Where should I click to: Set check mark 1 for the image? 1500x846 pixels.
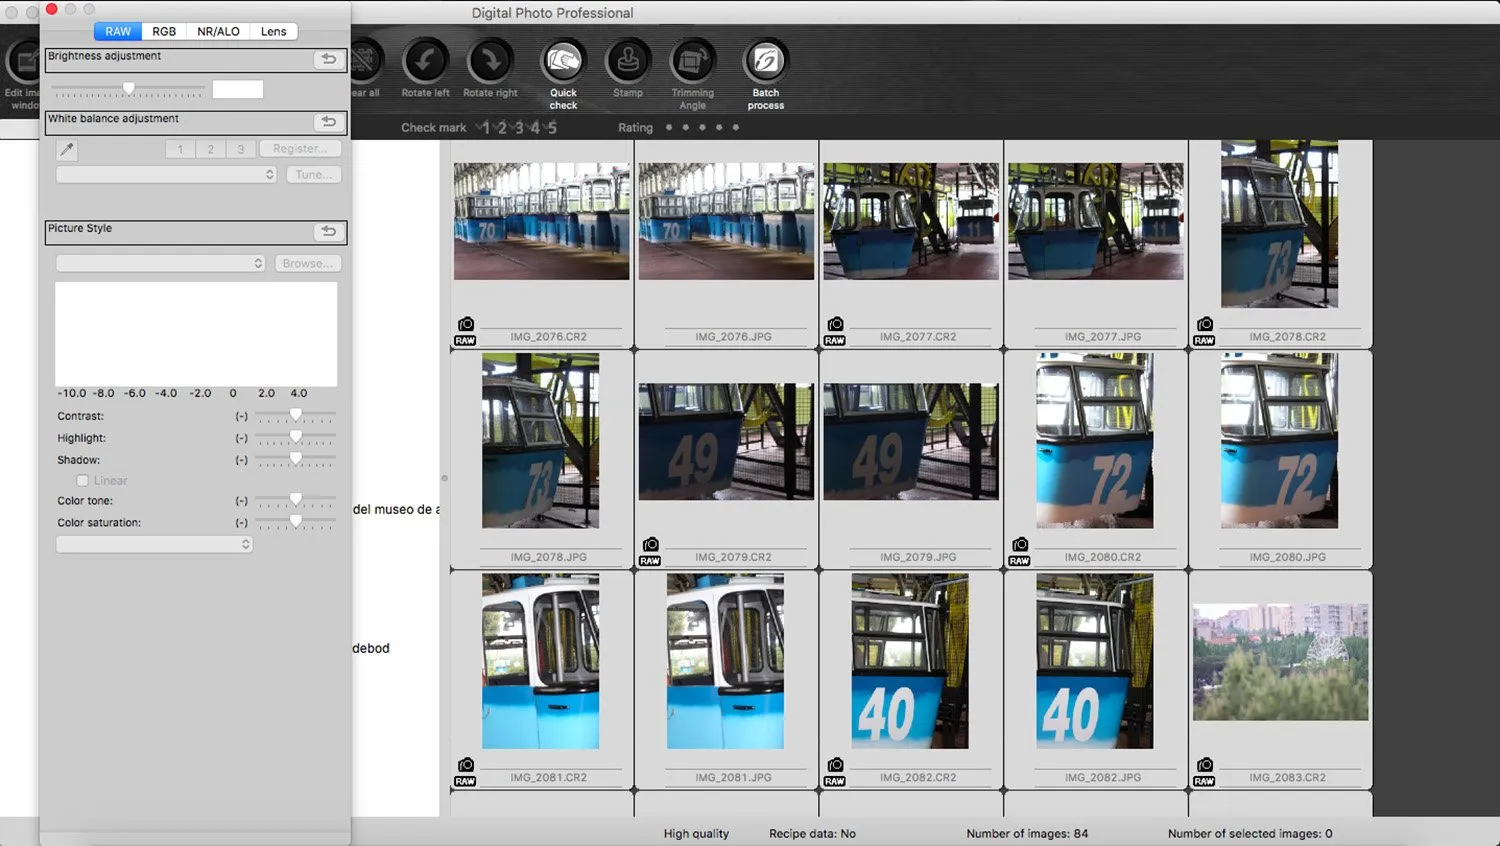(486, 128)
